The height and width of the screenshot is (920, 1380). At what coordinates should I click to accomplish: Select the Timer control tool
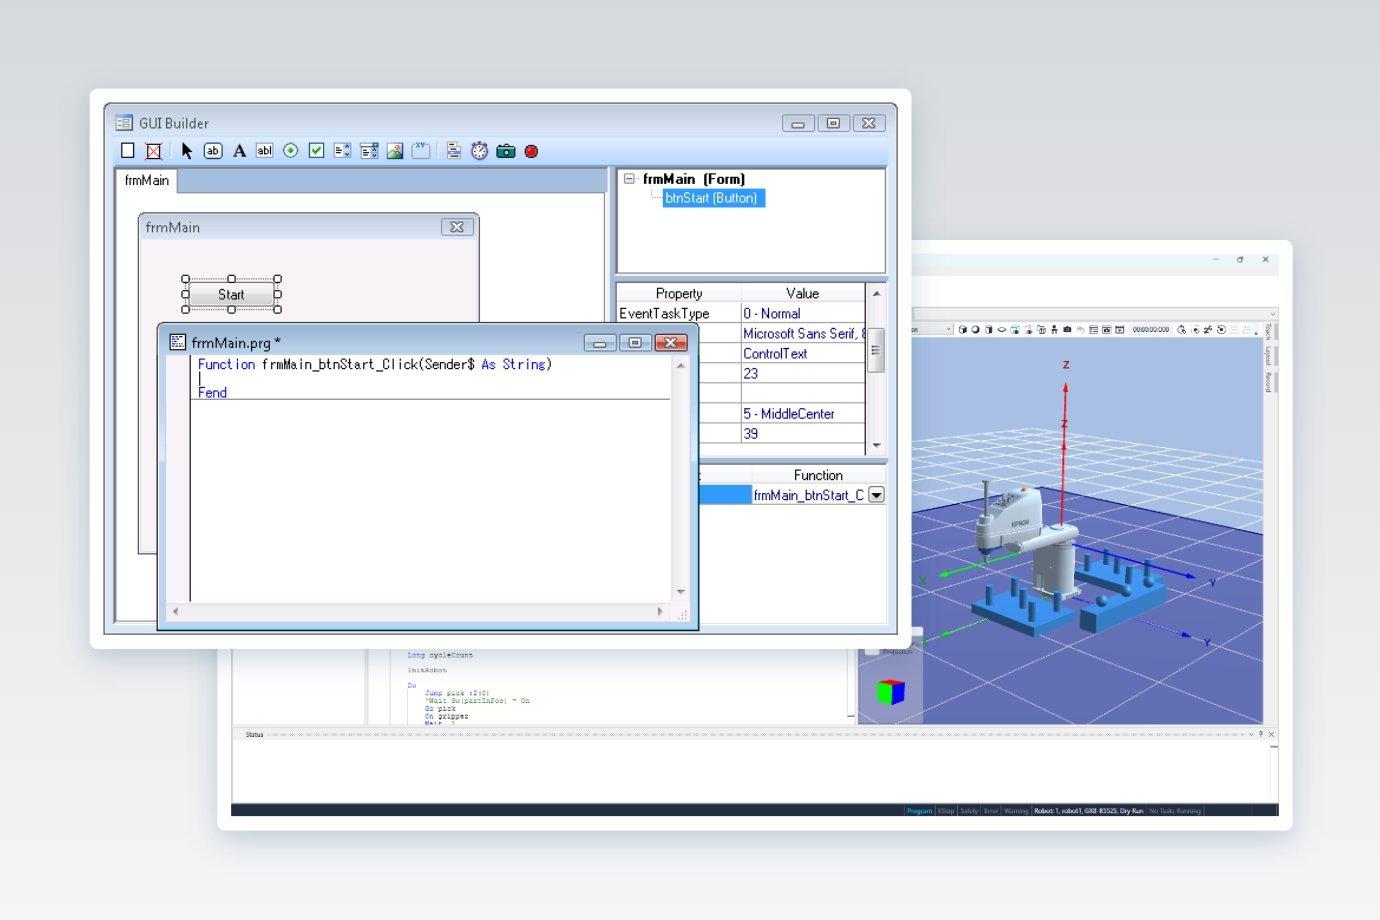[x=480, y=151]
